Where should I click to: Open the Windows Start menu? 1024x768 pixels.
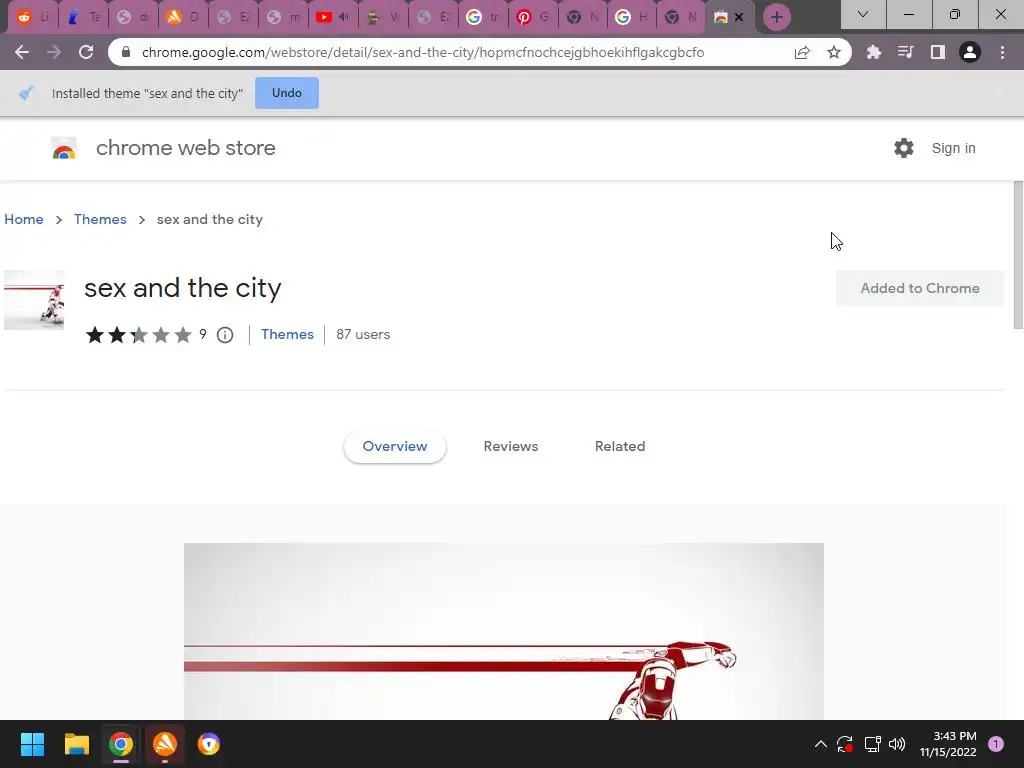click(32, 744)
